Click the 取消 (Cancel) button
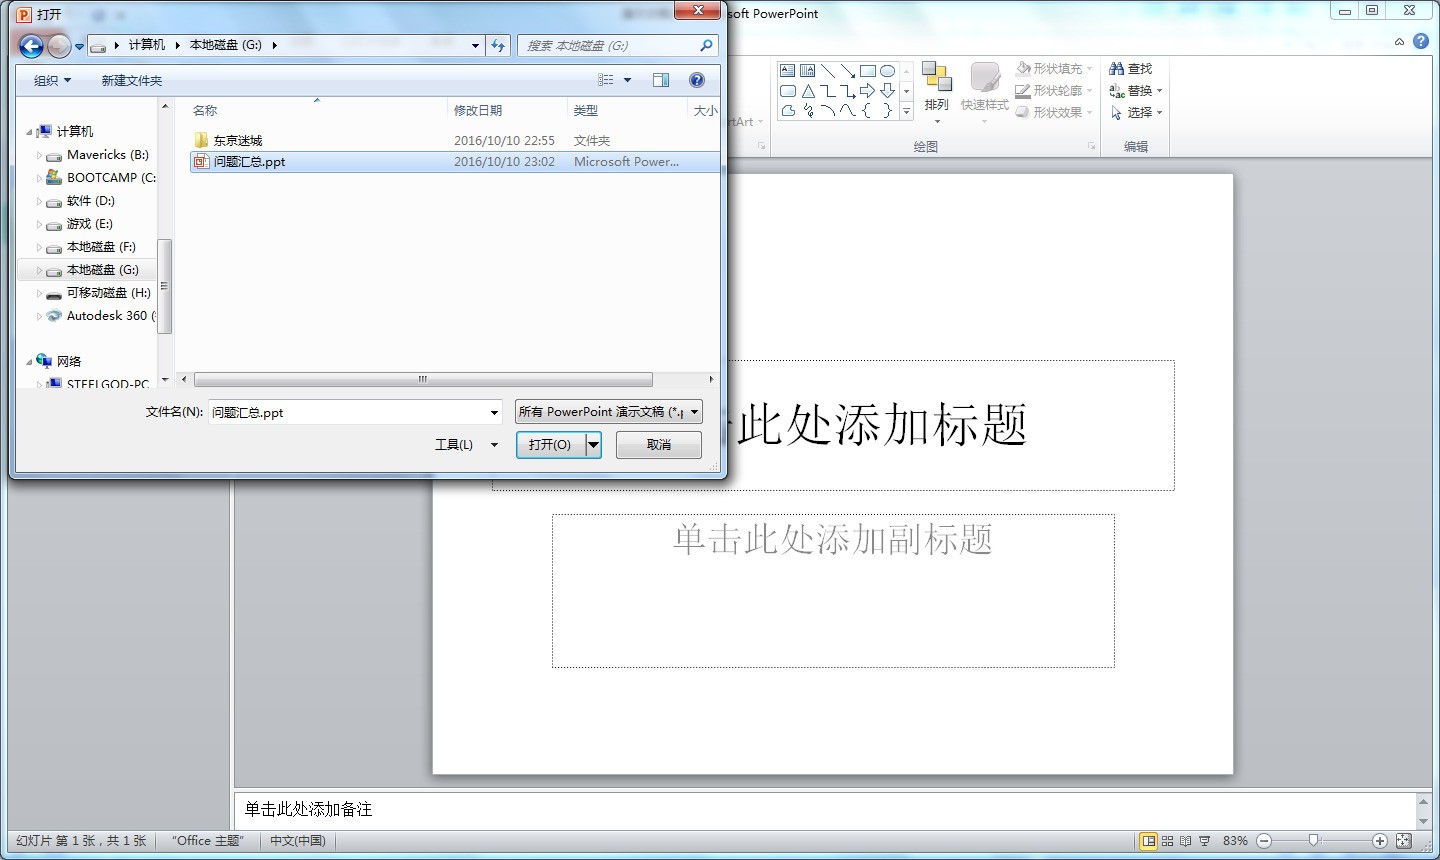This screenshot has height=860, width=1440. point(659,445)
